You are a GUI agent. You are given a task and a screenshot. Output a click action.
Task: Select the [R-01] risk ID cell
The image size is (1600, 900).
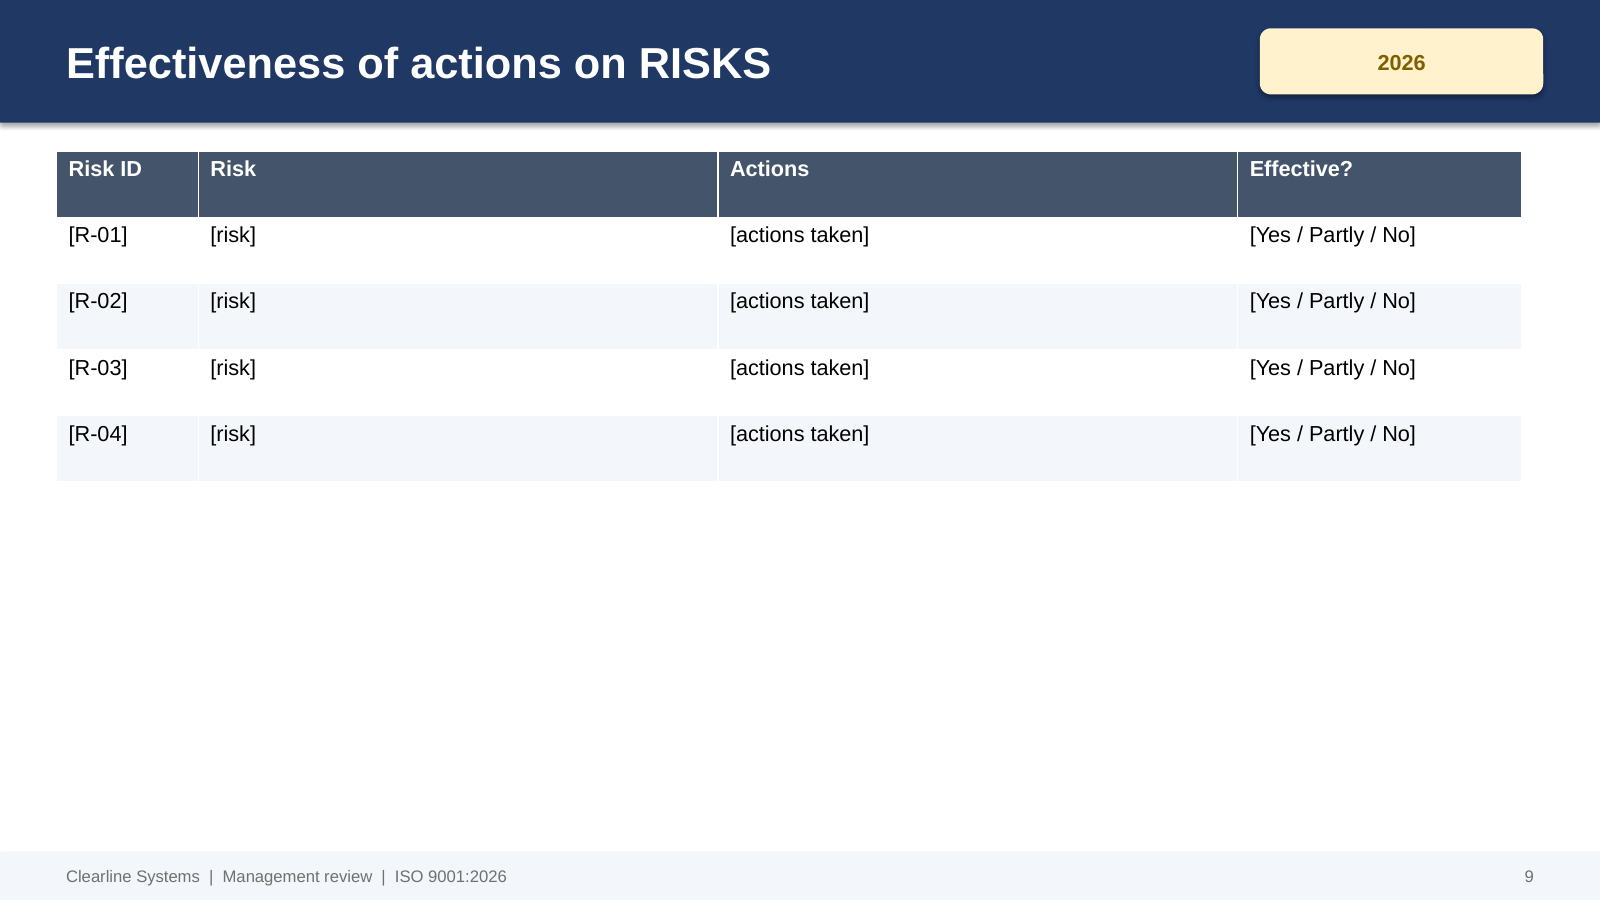click(127, 250)
